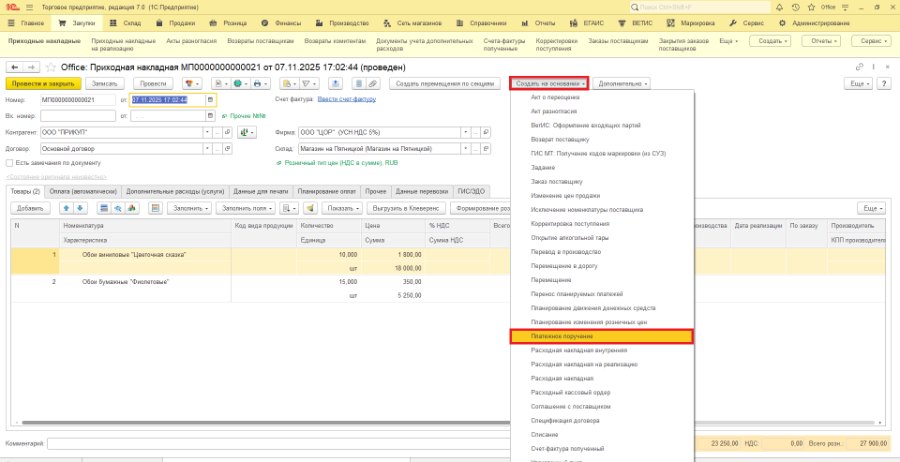Click the Комментарий input field
The height and width of the screenshot is (462, 900).
pyautogui.click(x=278, y=444)
